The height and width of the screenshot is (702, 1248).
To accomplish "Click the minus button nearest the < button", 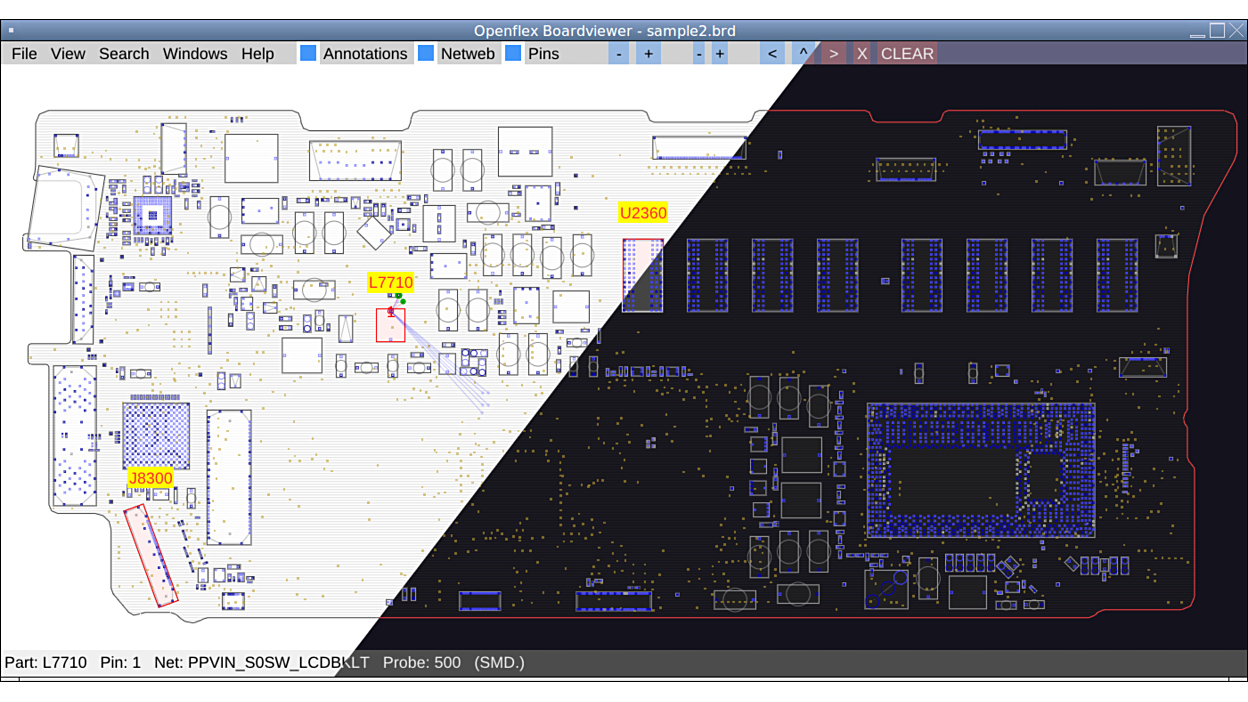I will pos(698,54).
